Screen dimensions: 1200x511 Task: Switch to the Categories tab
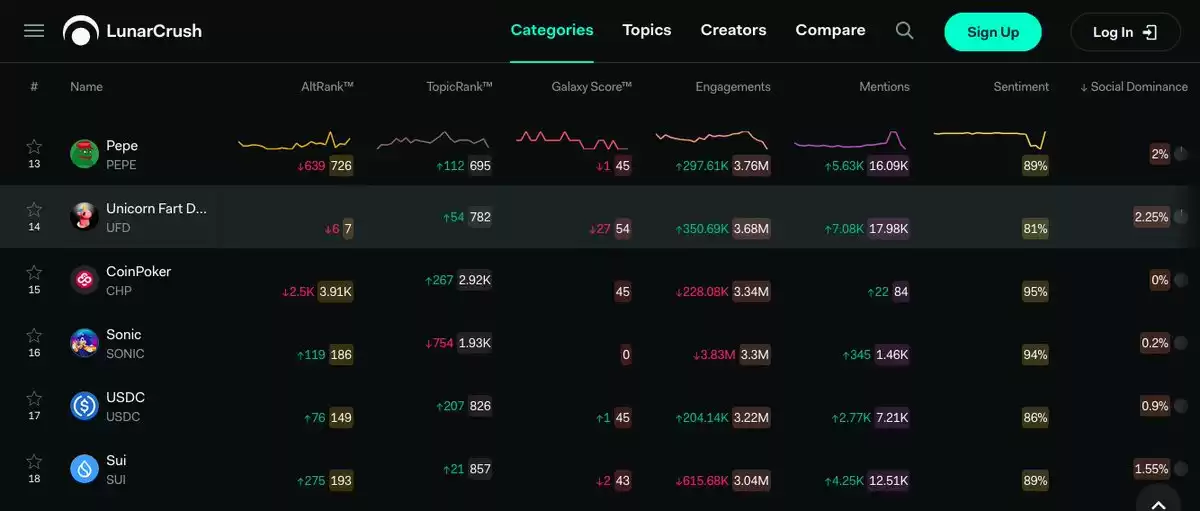(552, 30)
